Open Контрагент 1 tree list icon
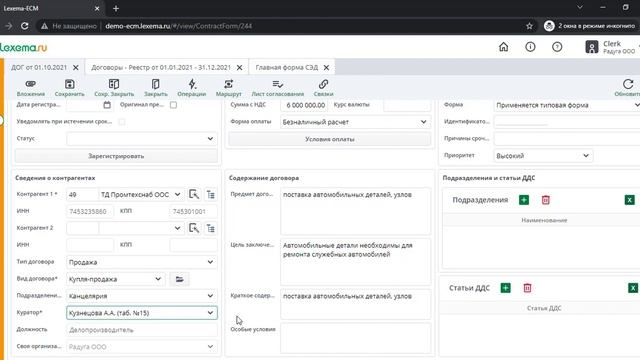 point(211,194)
